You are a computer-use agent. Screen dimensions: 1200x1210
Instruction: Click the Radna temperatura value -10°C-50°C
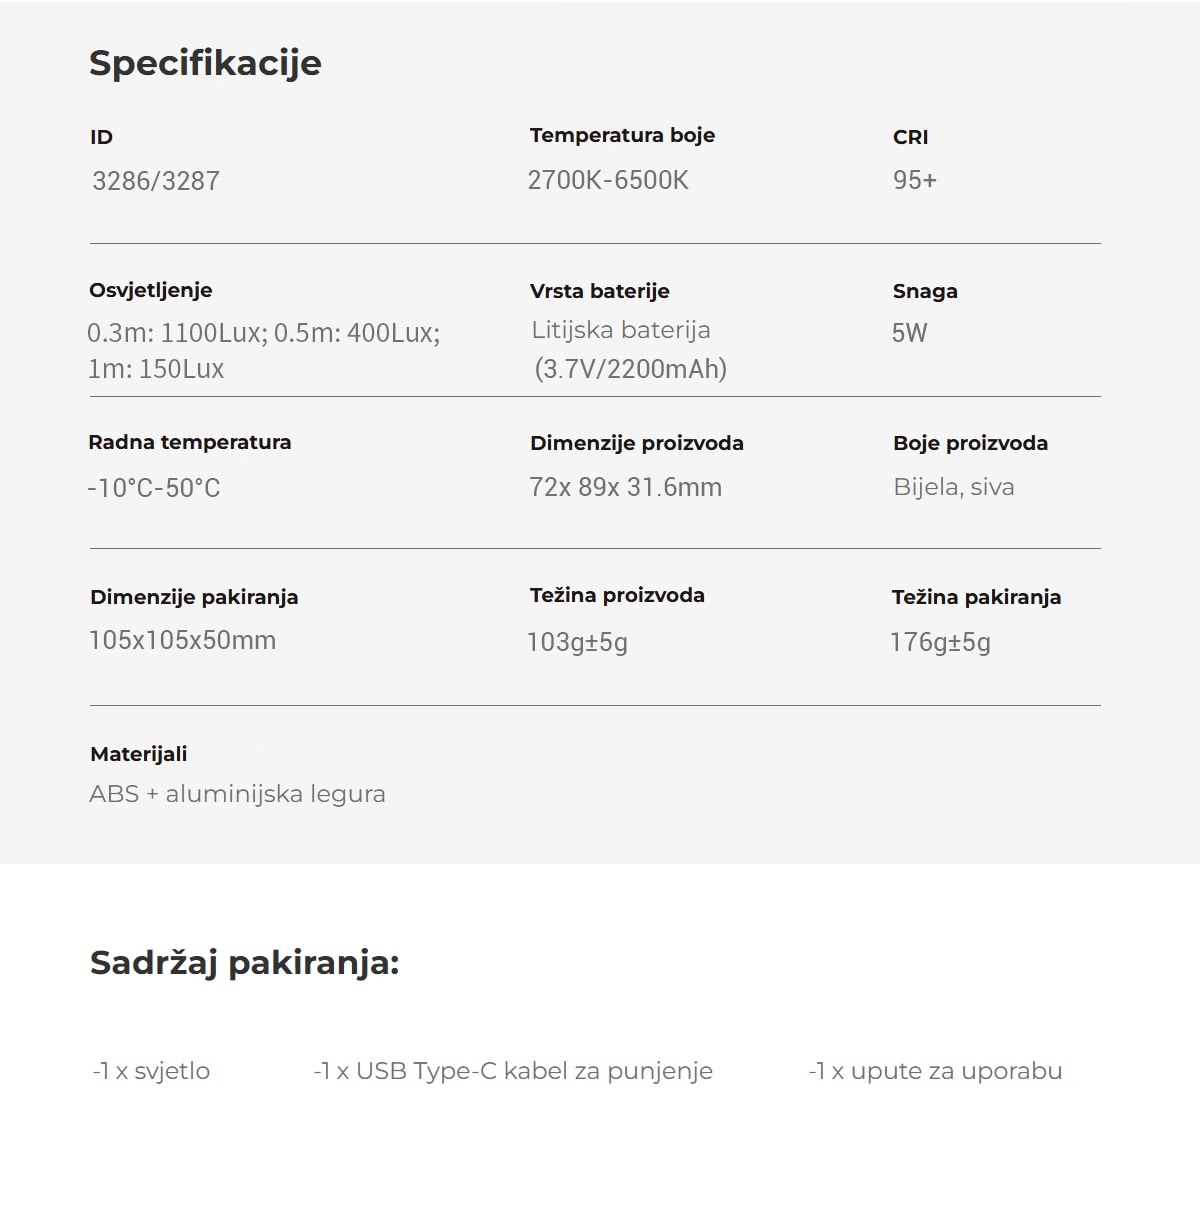click(153, 488)
